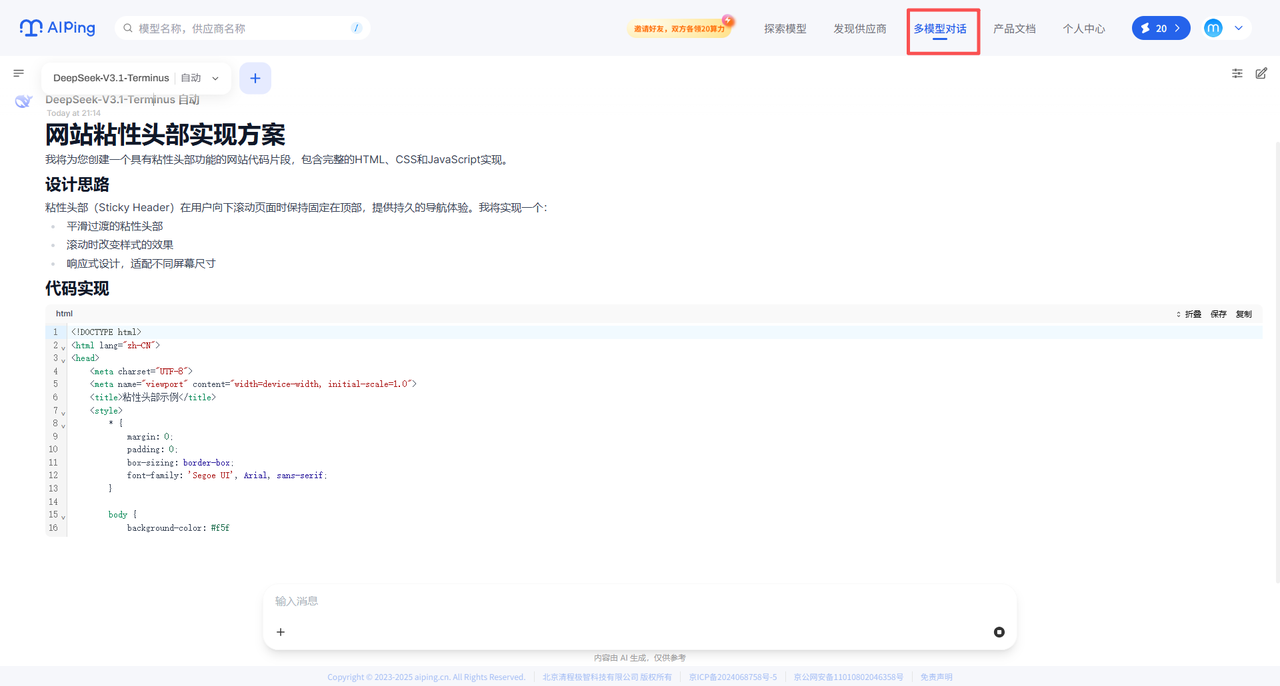
Task: Click line number 14 in gutter
Action: (x=53, y=502)
